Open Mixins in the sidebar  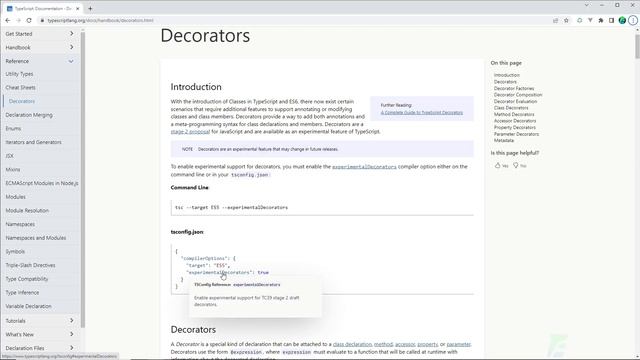(x=13, y=169)
